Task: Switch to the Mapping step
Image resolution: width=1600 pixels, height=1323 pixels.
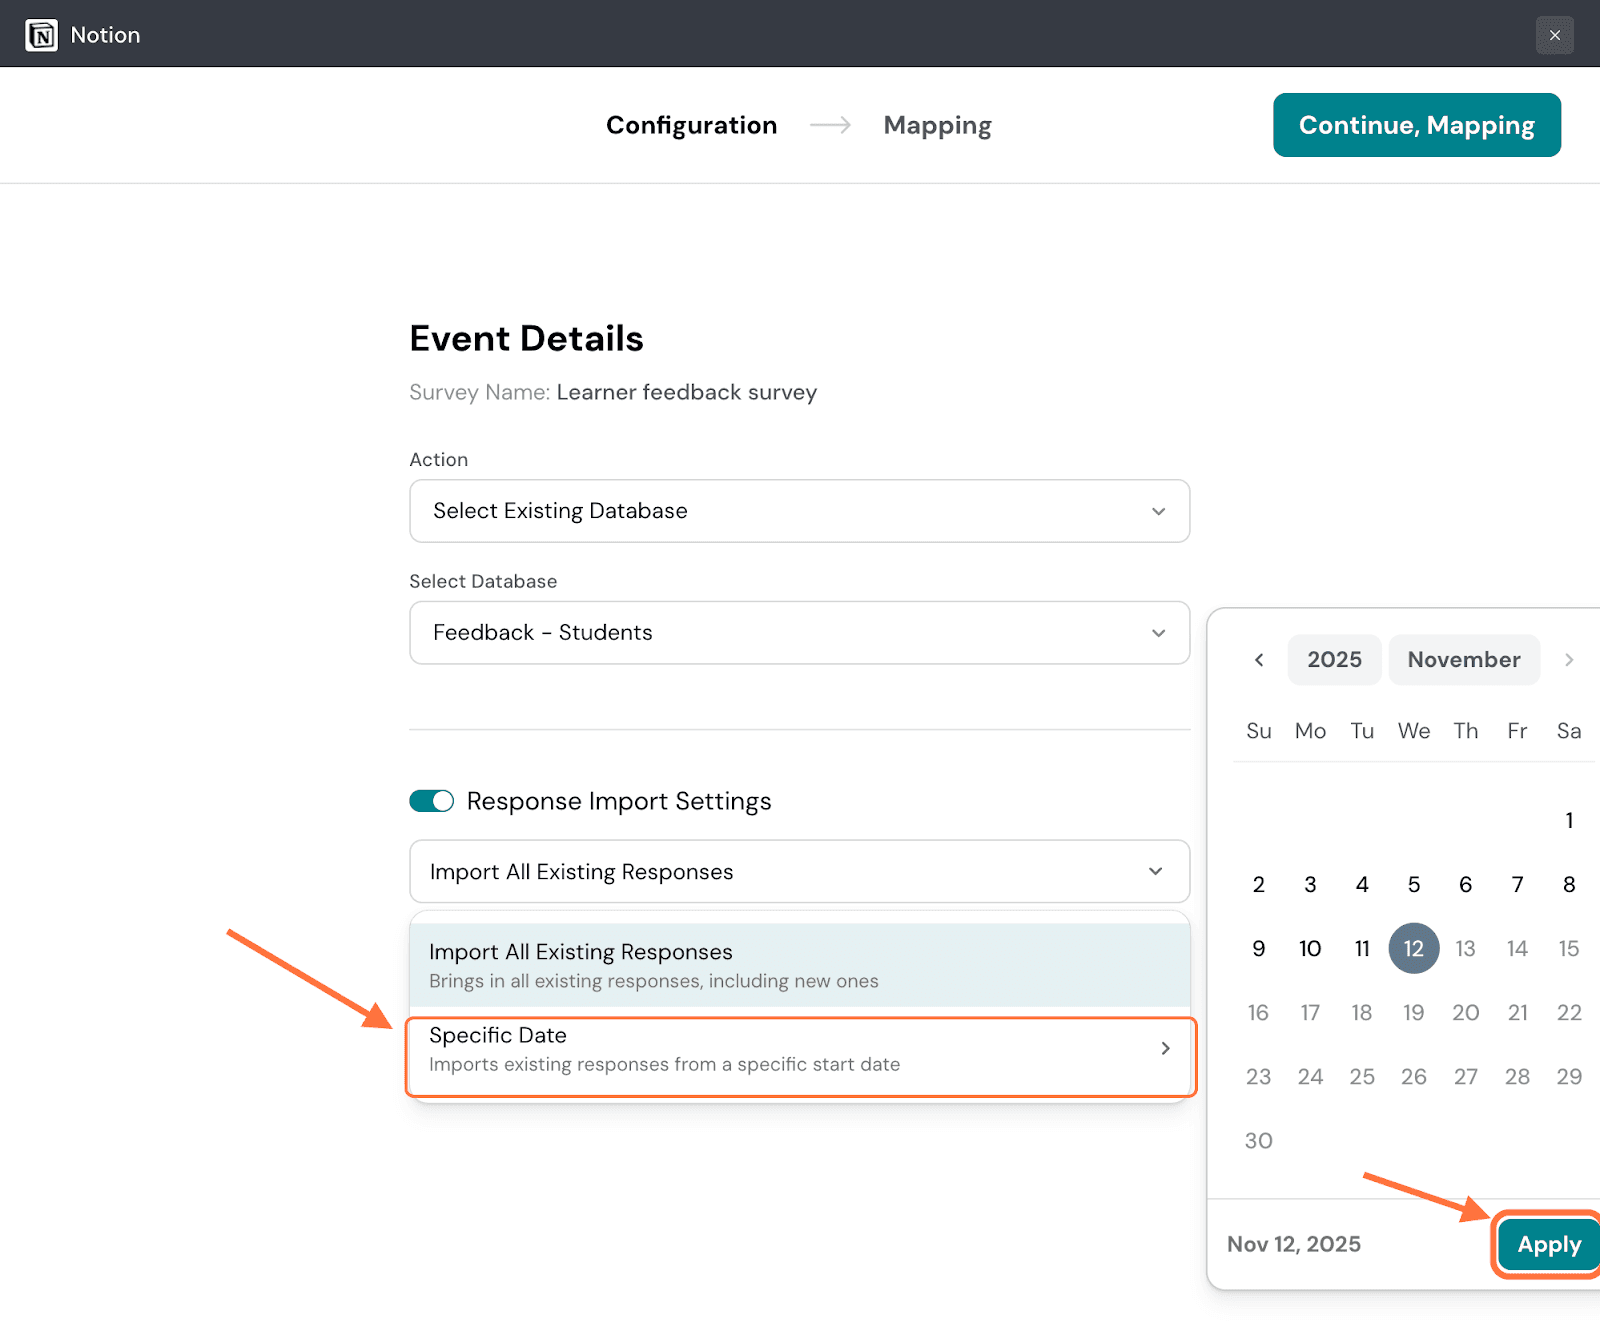Action: point(937,125)
